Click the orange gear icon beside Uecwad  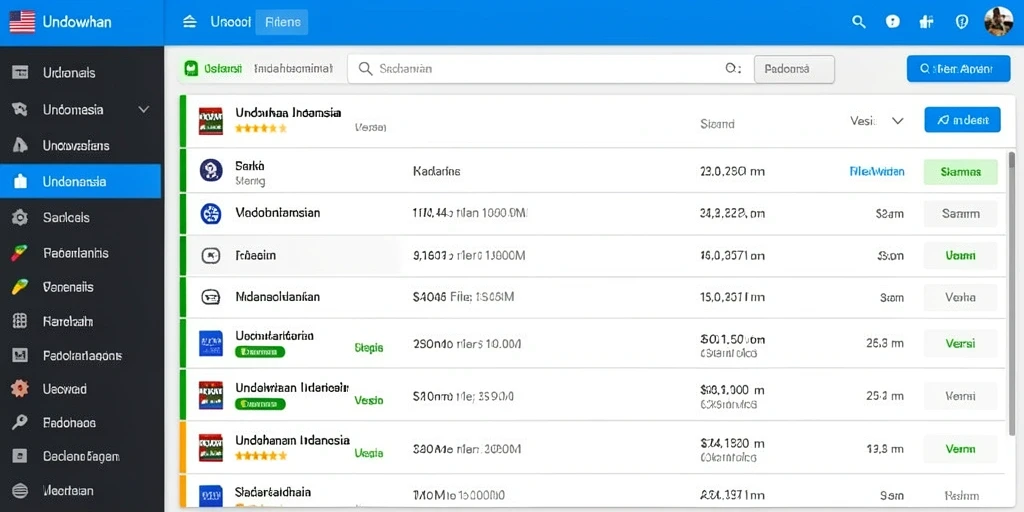[x=20, y=389]
